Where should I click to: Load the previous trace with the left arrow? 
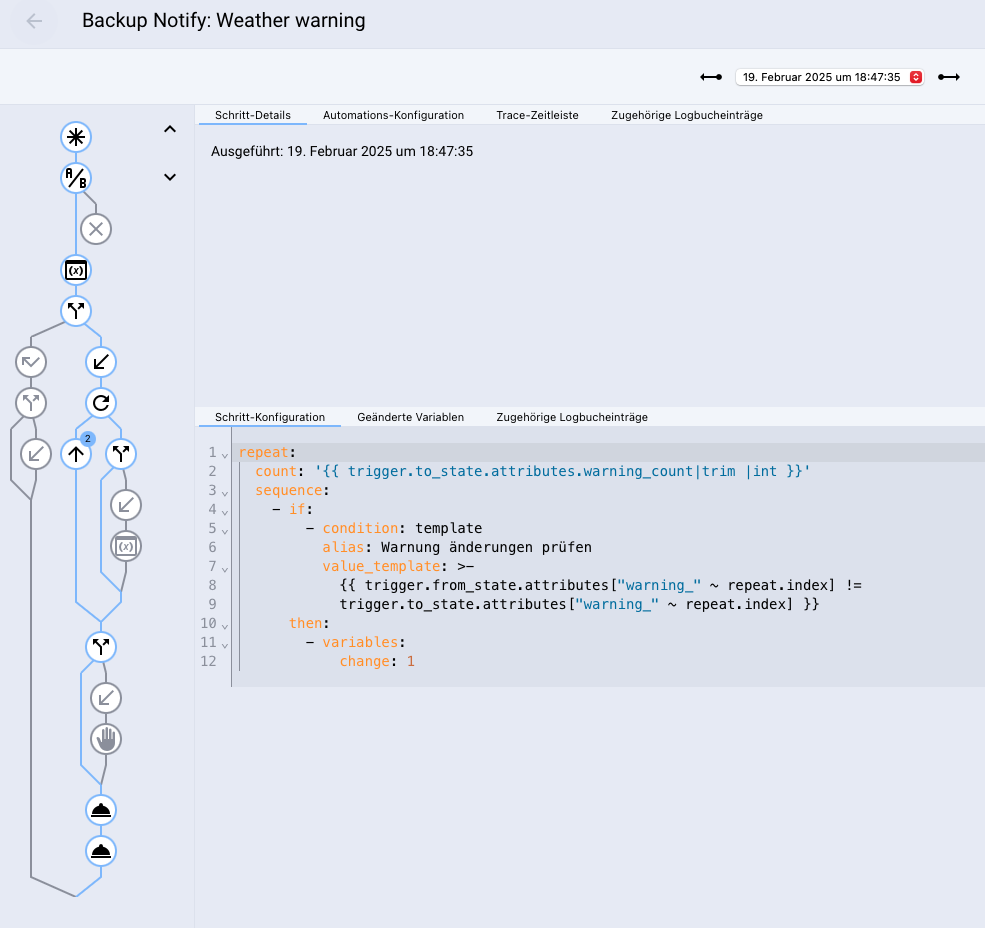[x=711, y=77]
